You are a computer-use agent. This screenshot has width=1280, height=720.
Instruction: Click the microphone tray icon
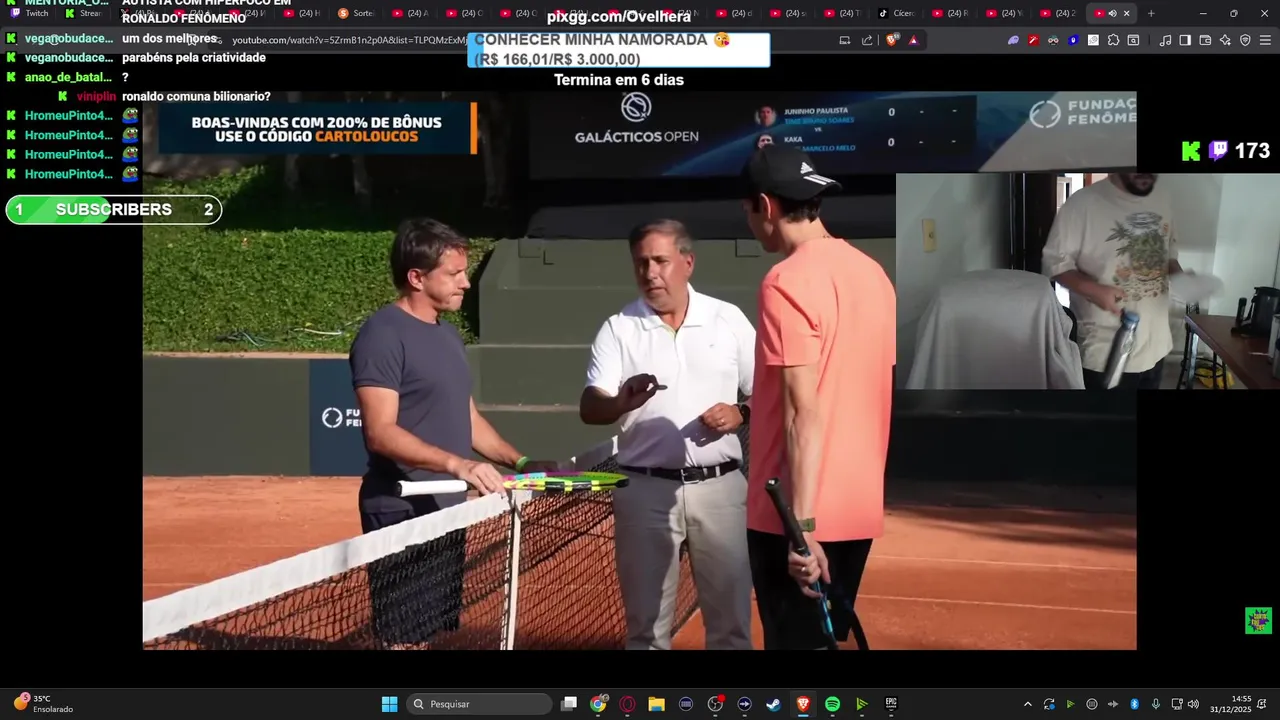pyautogui.click(x=1156, y=704)
